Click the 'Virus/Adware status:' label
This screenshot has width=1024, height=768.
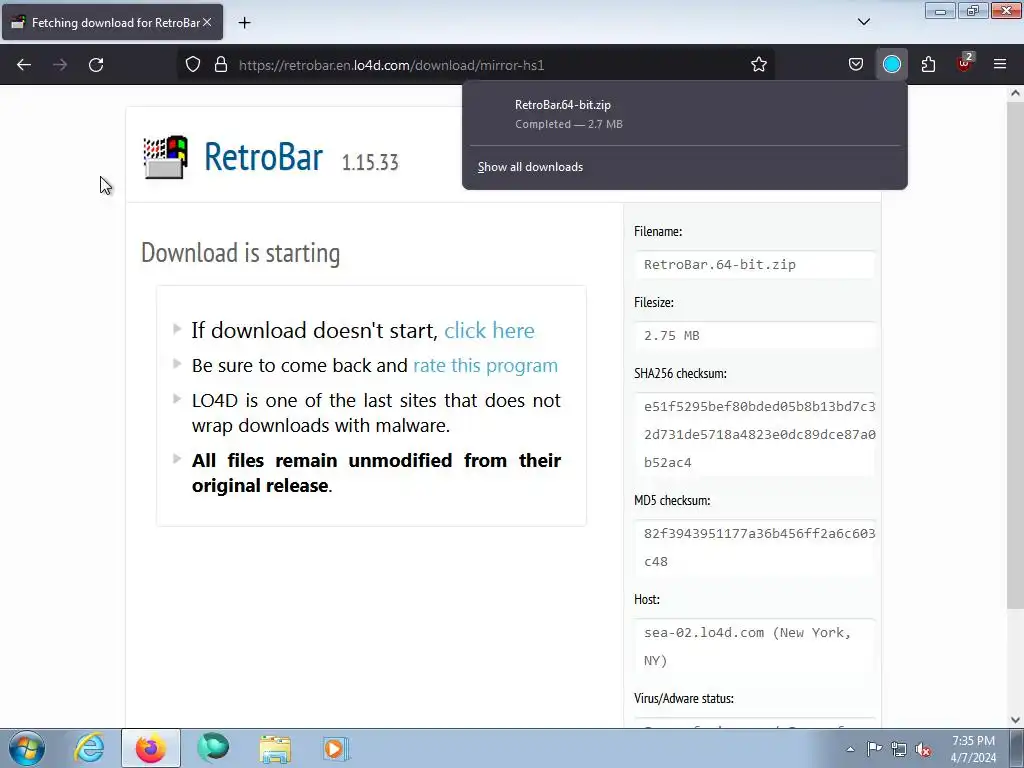[684, 699]
